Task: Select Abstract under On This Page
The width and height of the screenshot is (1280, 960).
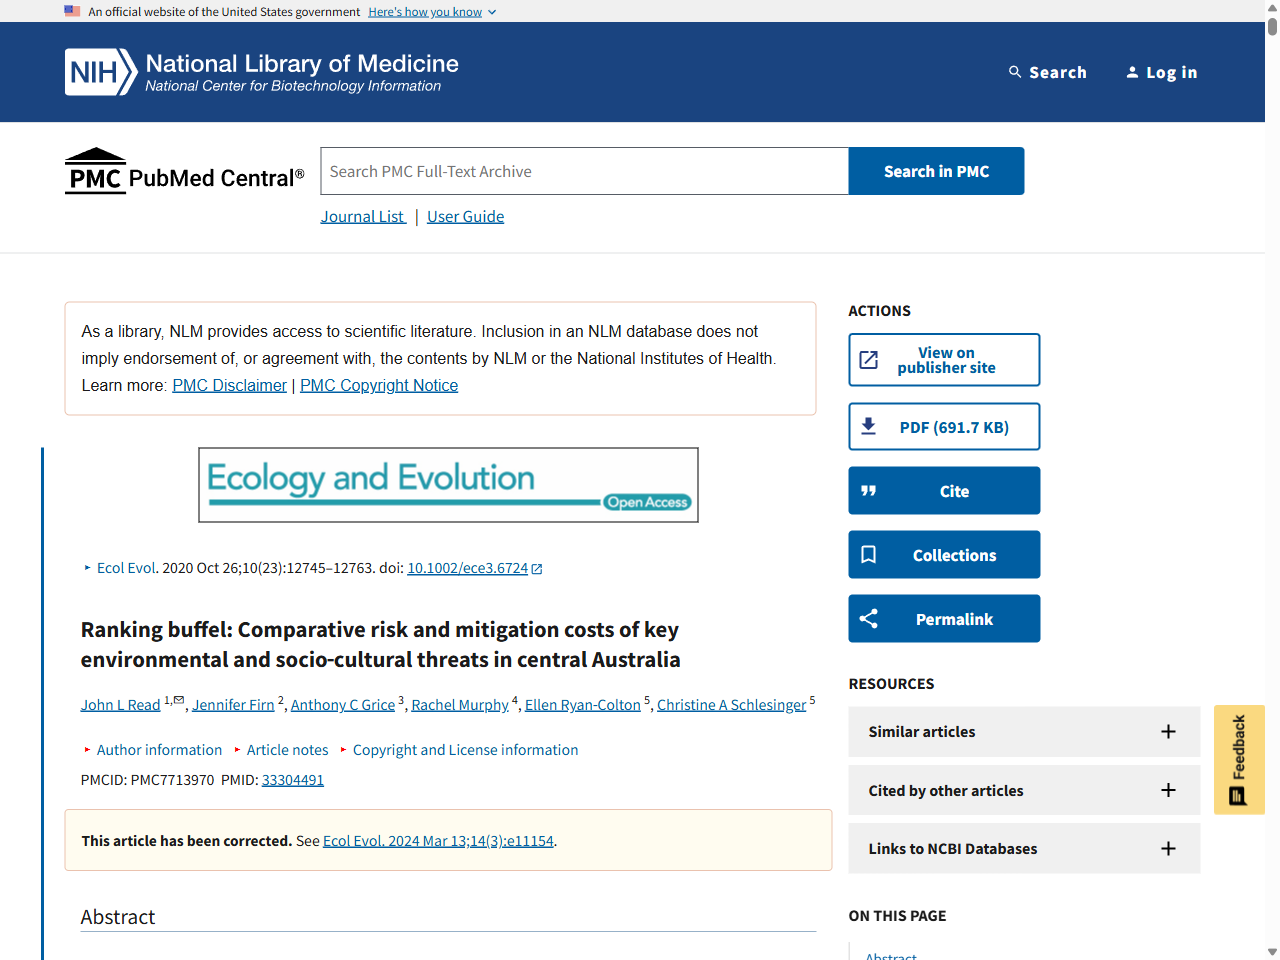Action: tap(891, 955)
